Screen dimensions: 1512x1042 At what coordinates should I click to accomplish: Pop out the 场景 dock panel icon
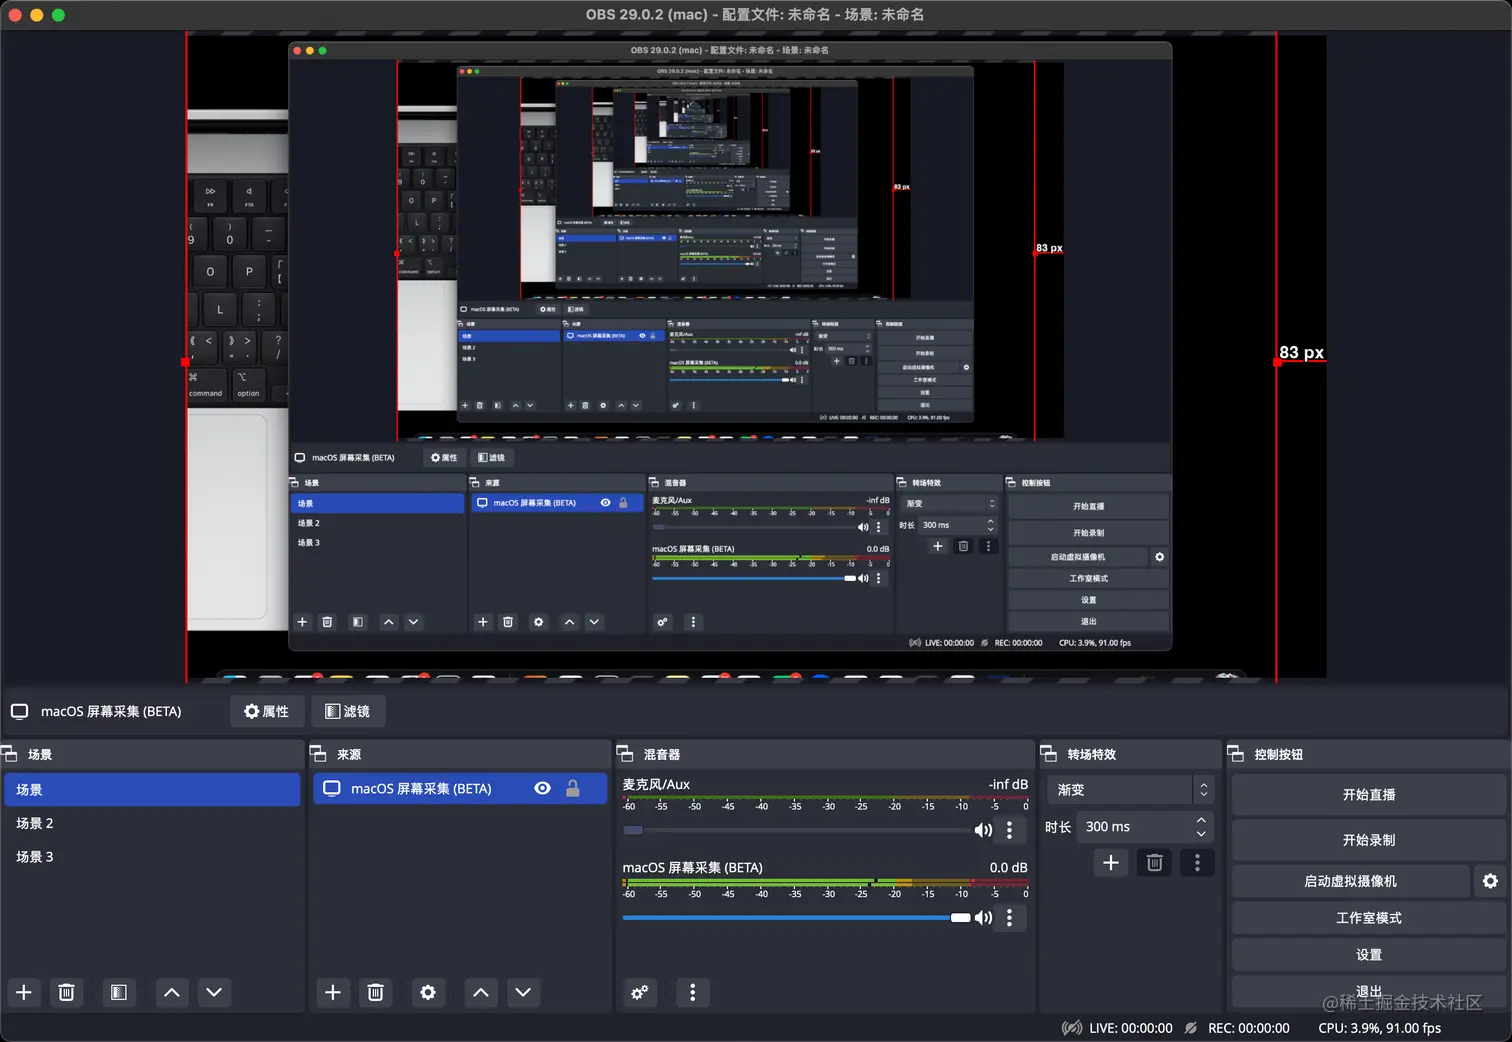pos(9,754)
